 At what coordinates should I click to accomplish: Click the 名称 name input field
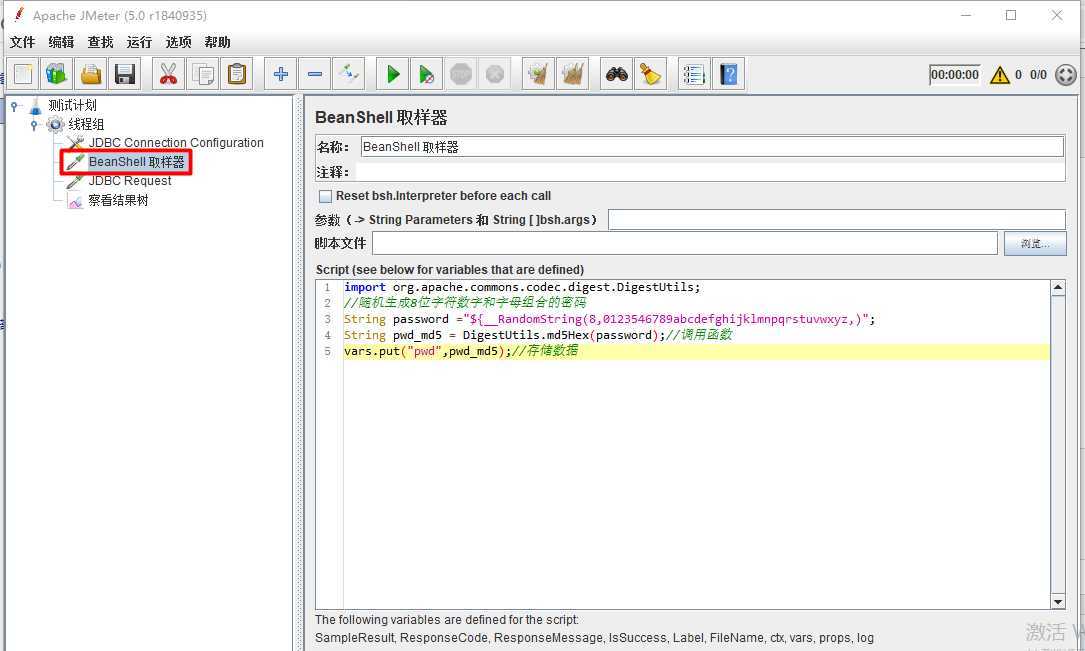pyautogui.click(x=711, y=147)
